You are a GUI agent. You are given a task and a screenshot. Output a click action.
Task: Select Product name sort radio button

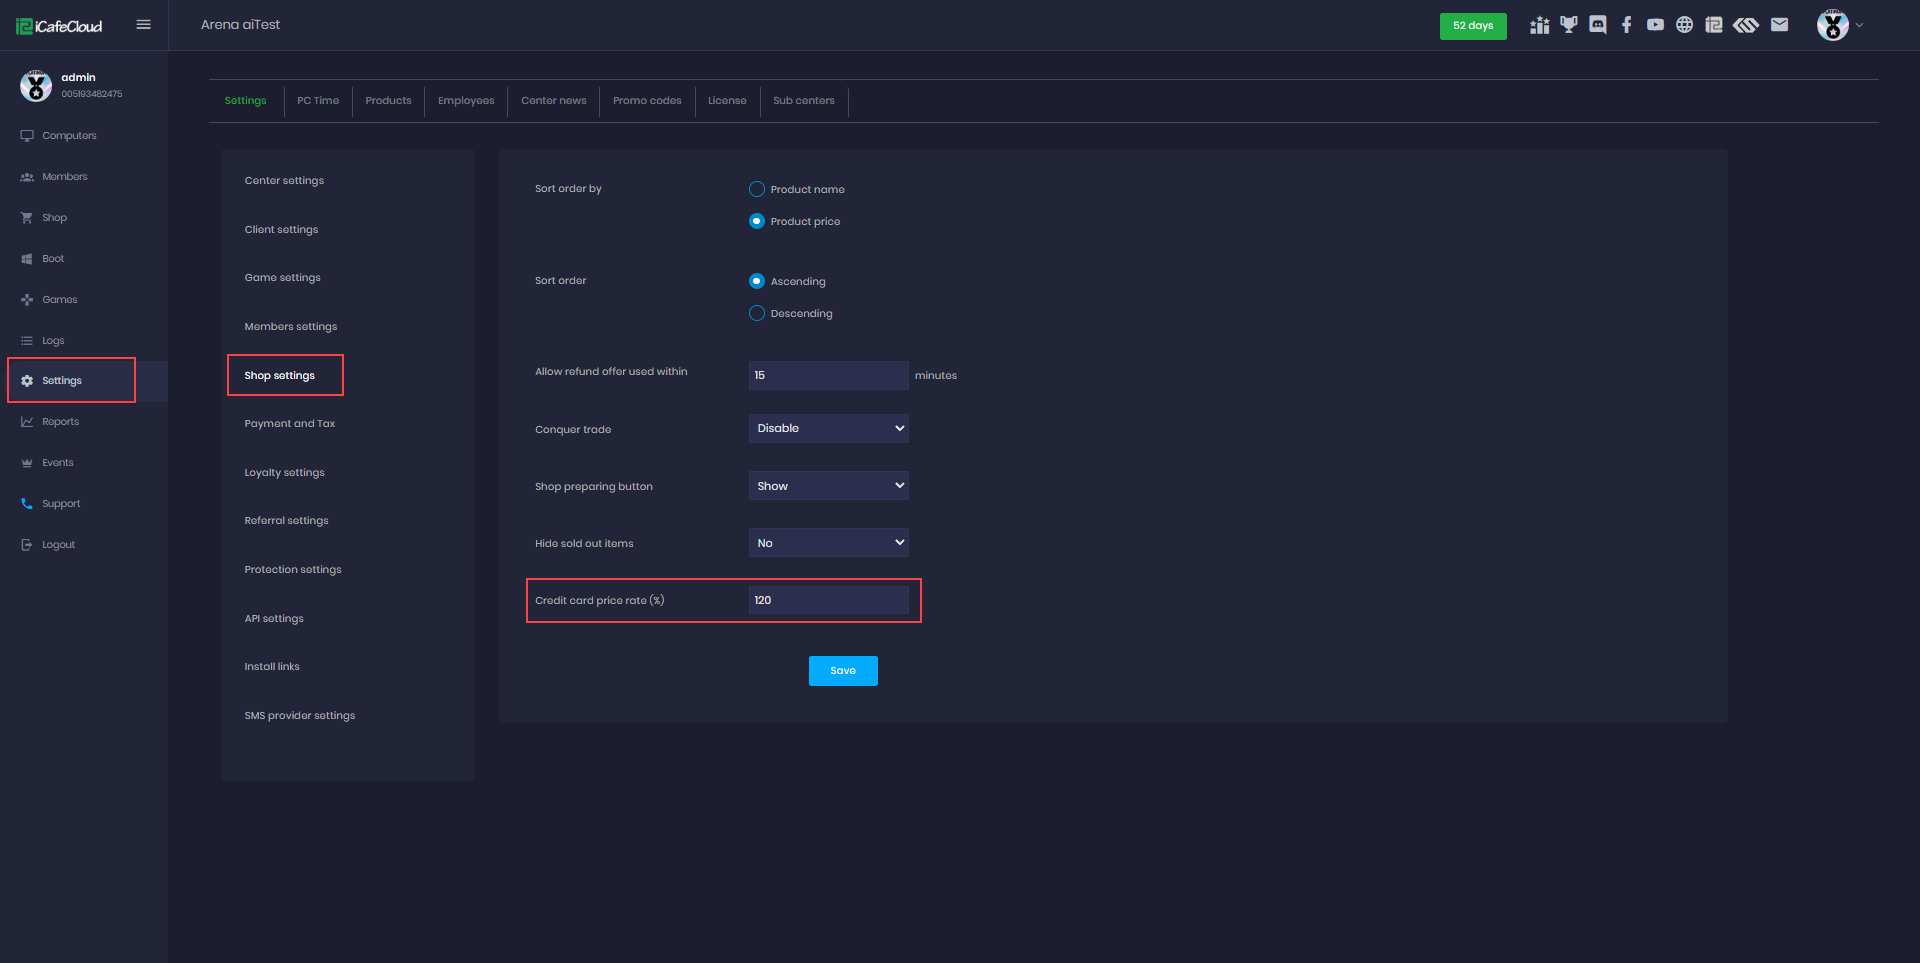[757, 189]
